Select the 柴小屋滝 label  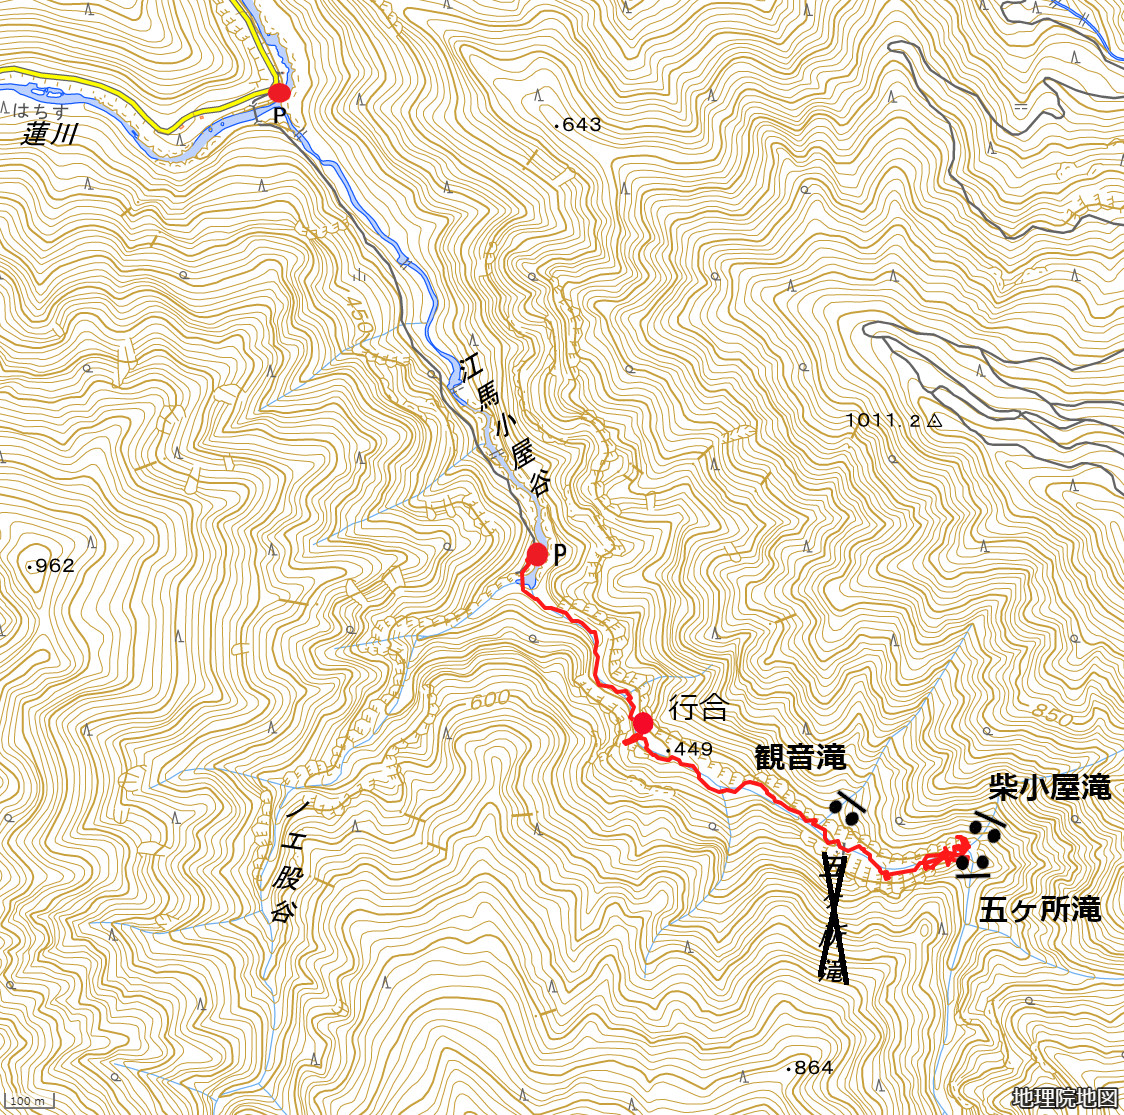point(1049,787)
